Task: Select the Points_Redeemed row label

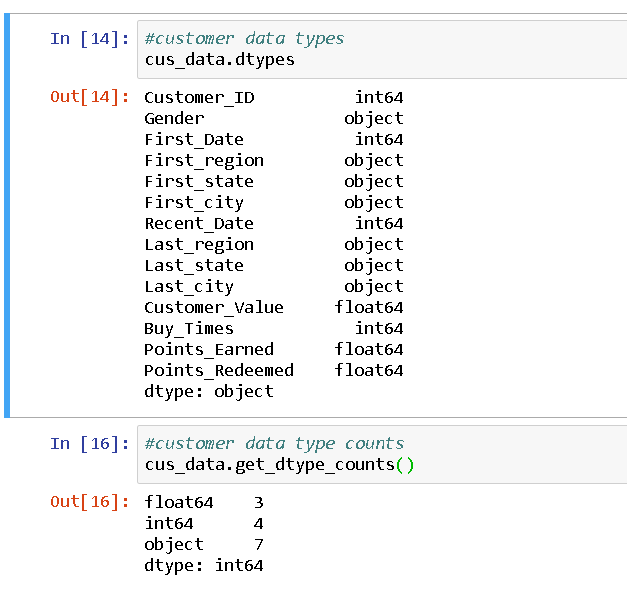Action: point(219,371)
